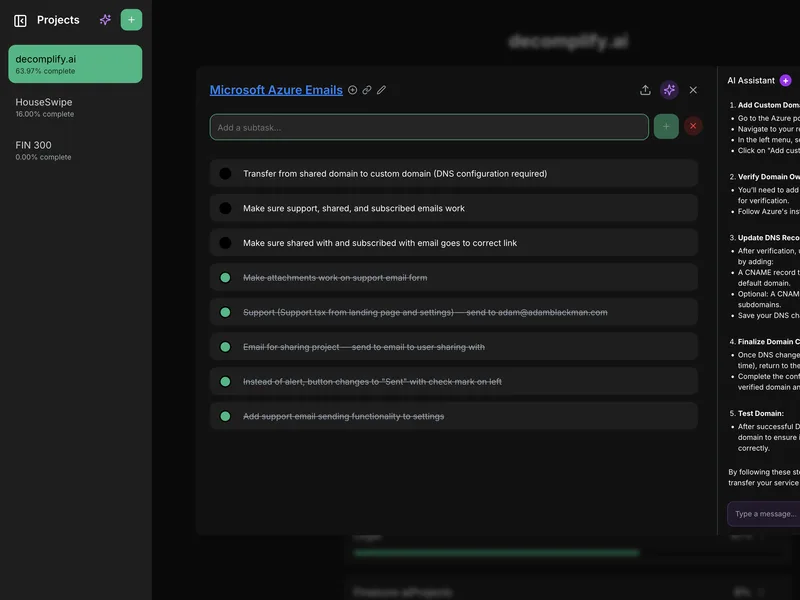800x600 pixels.
Task: Check off Make sure support, shared, subscribed emails work
Action: pos(225,208)
